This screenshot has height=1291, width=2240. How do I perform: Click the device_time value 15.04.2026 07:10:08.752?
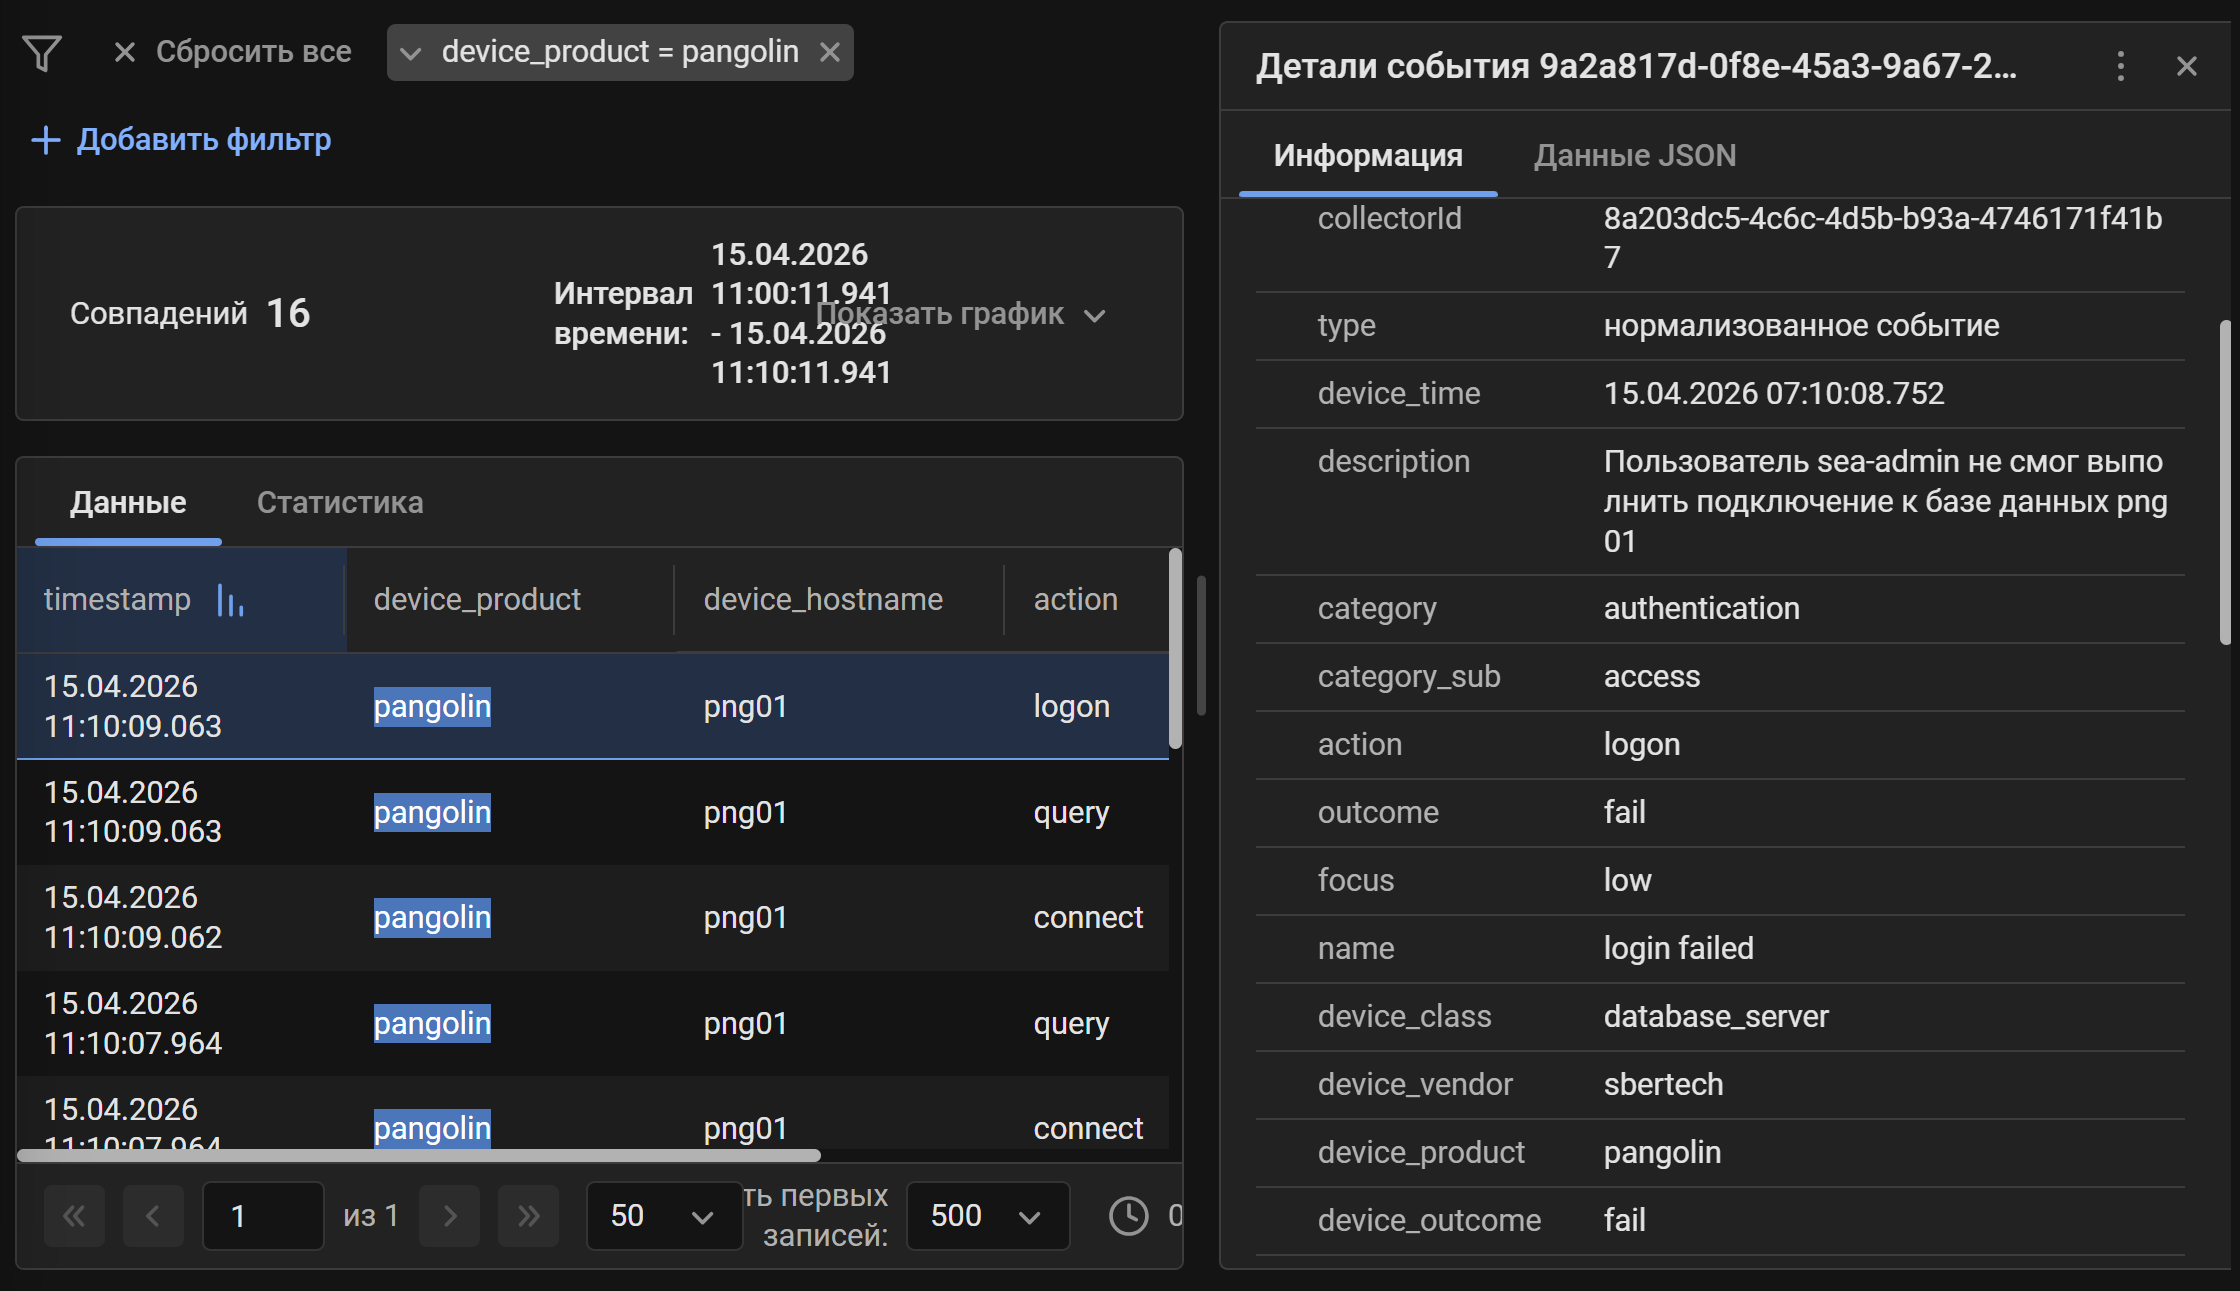1774,393
